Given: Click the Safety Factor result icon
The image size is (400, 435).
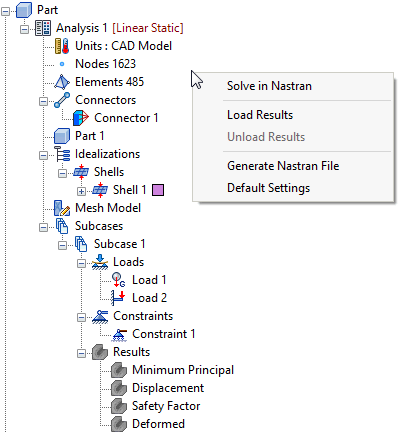Looking at the screenshot, I should pos(119,406).
